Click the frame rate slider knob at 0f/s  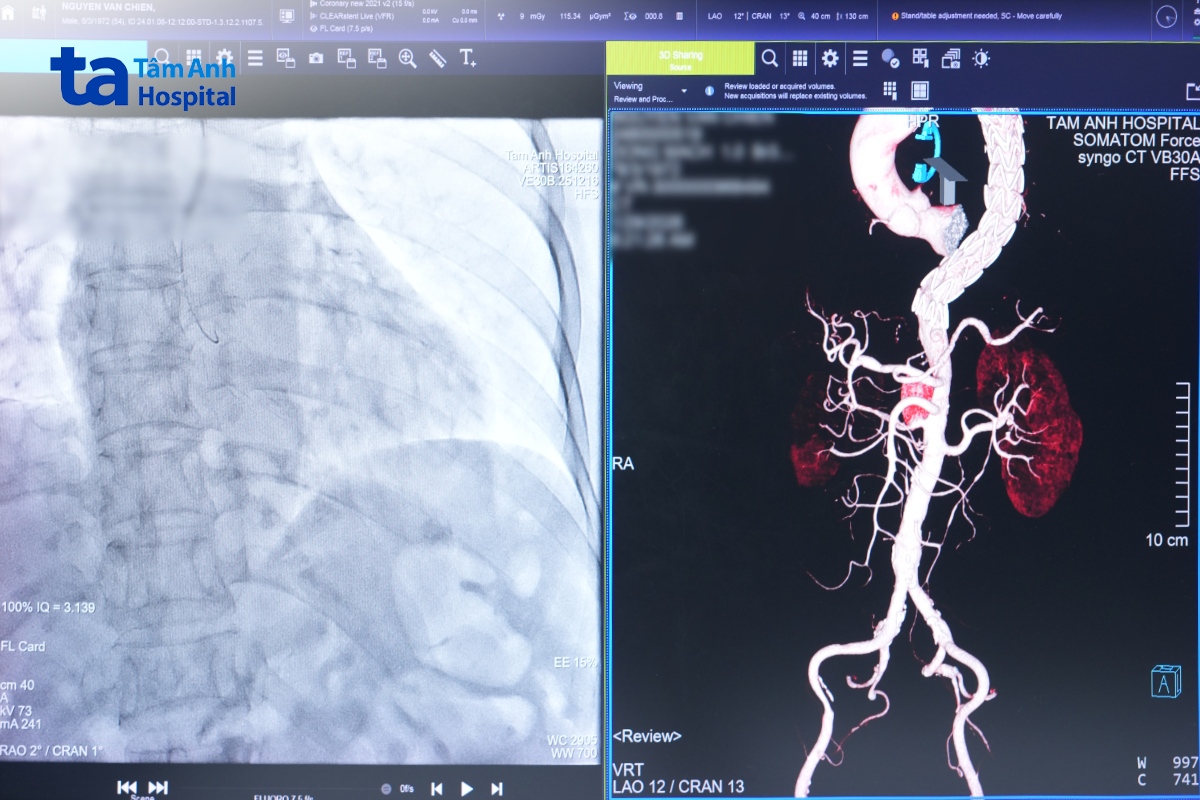tap(387, 789)
